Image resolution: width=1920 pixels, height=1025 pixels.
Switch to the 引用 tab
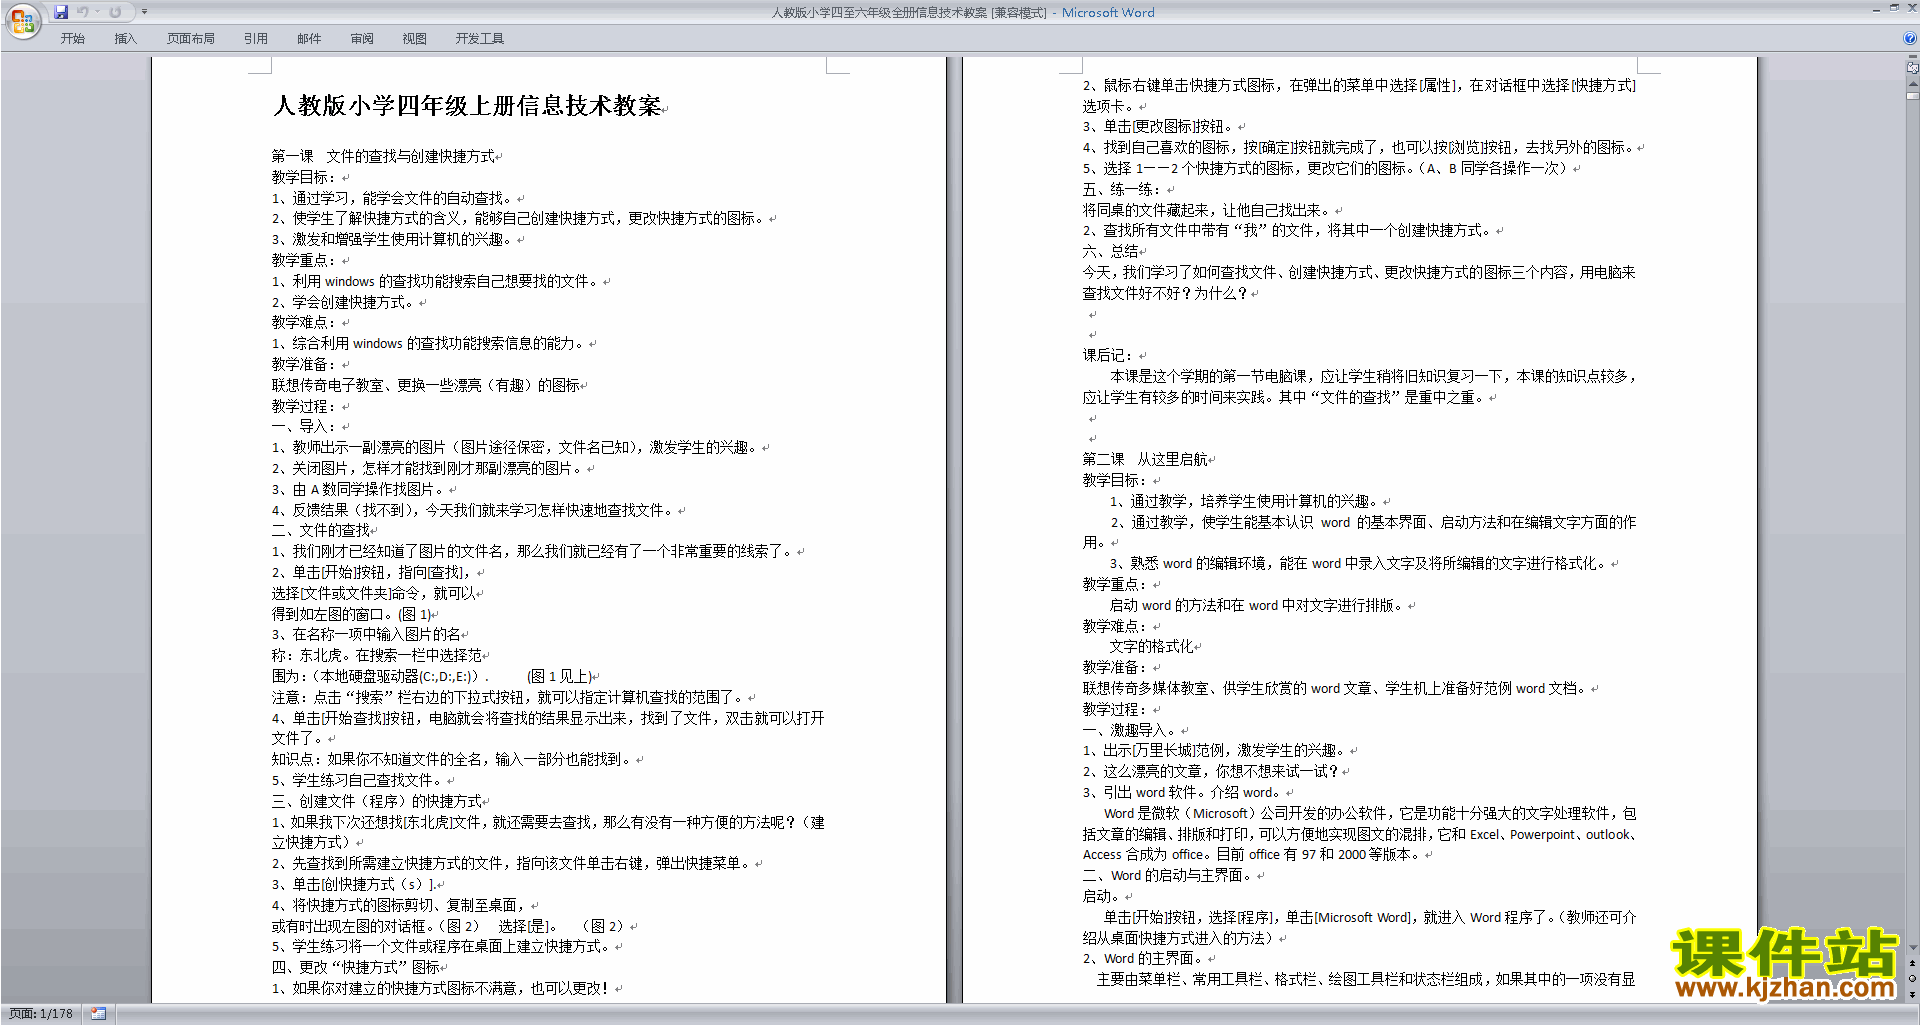(x=256, y=39)
